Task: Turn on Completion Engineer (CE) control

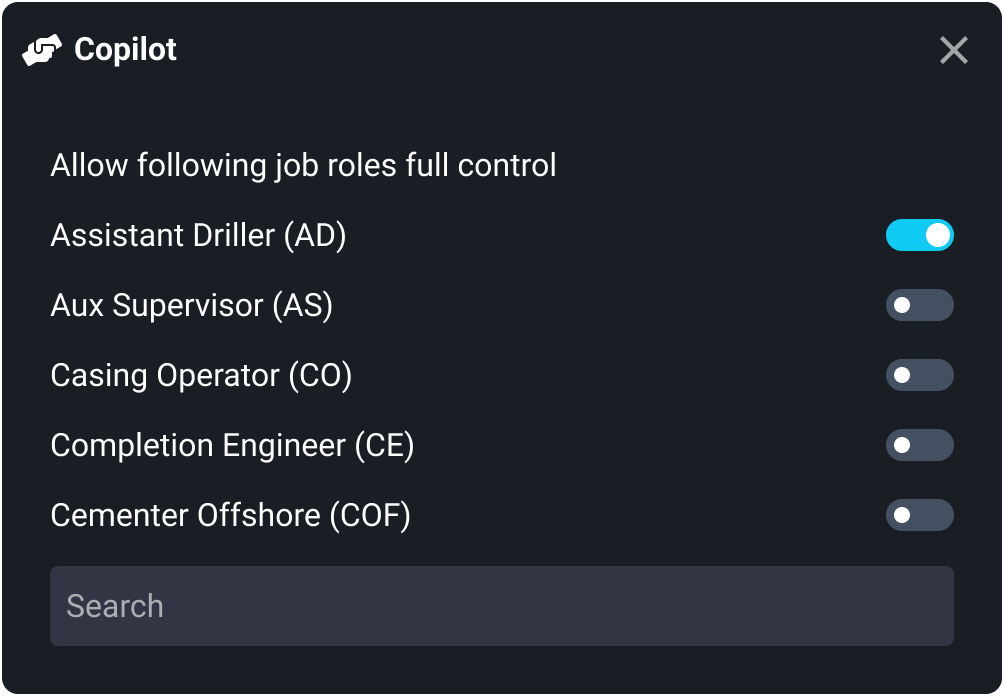Action: coord(920,445)
